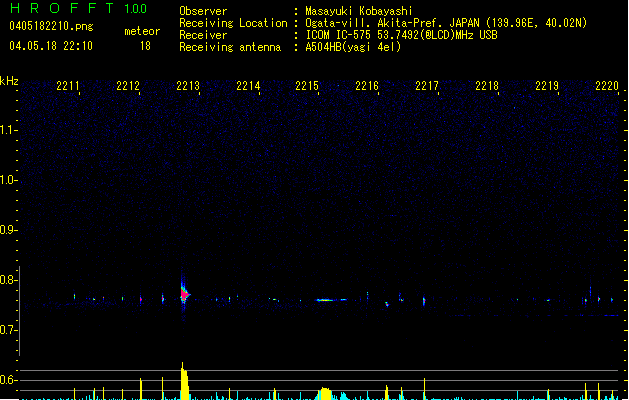Select the filename 0405182210.png
The height and width of the screenshot is (400, 629).
[x=51, y=26]
